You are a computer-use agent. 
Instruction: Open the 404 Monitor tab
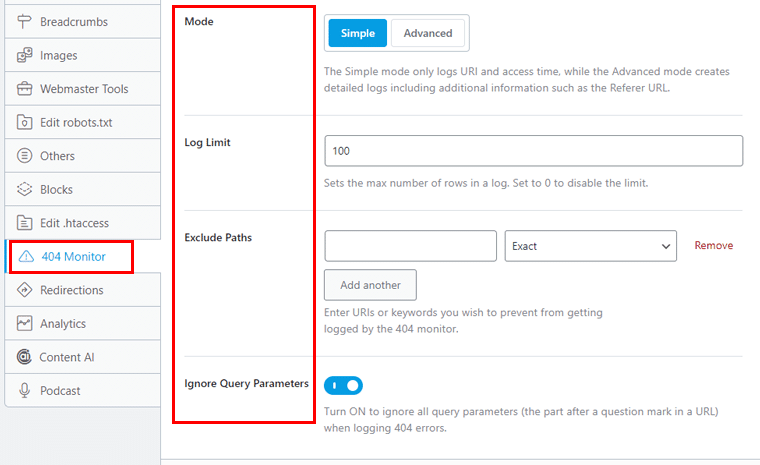pos(72,257)
